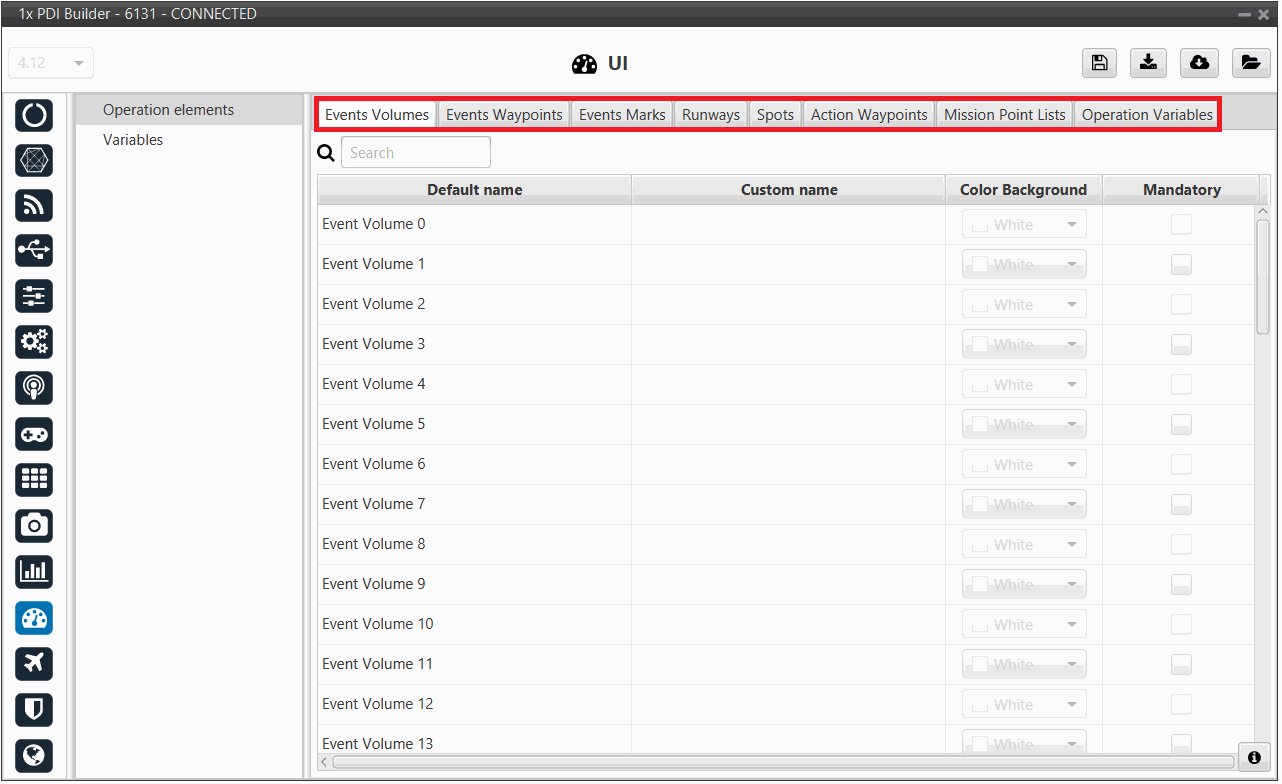Image resolution: width=1282 pixels, height=784 pixels.
Task: Select the globe icon in sidebar
Action: pyautogui.click(x=34, y=755)
